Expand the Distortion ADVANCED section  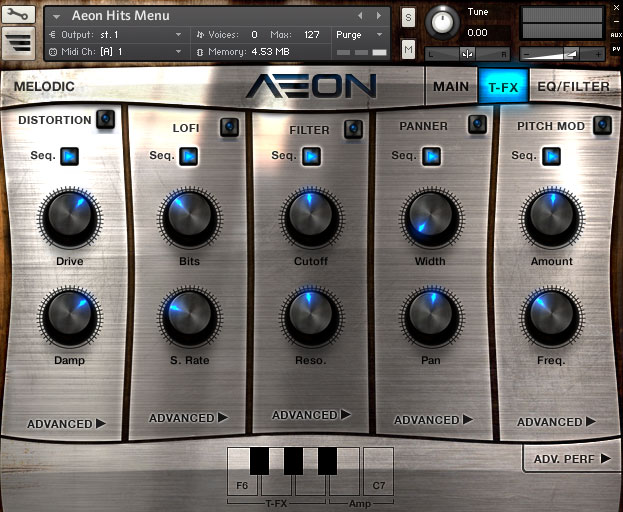66,424
